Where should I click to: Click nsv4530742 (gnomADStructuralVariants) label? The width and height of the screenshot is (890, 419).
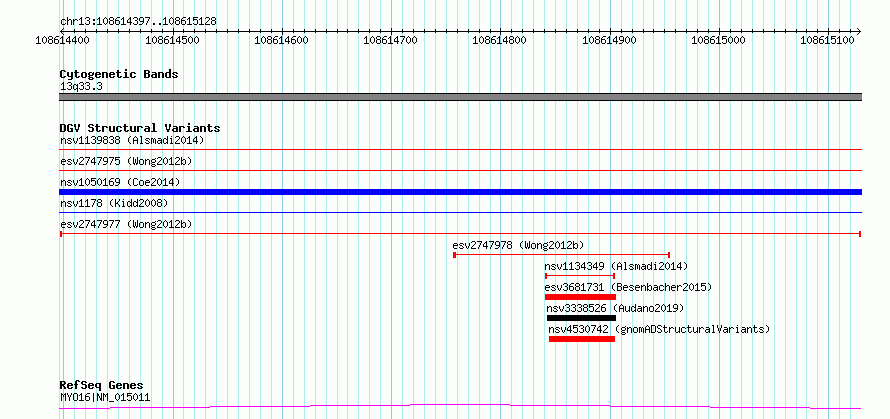click(659, 329)
